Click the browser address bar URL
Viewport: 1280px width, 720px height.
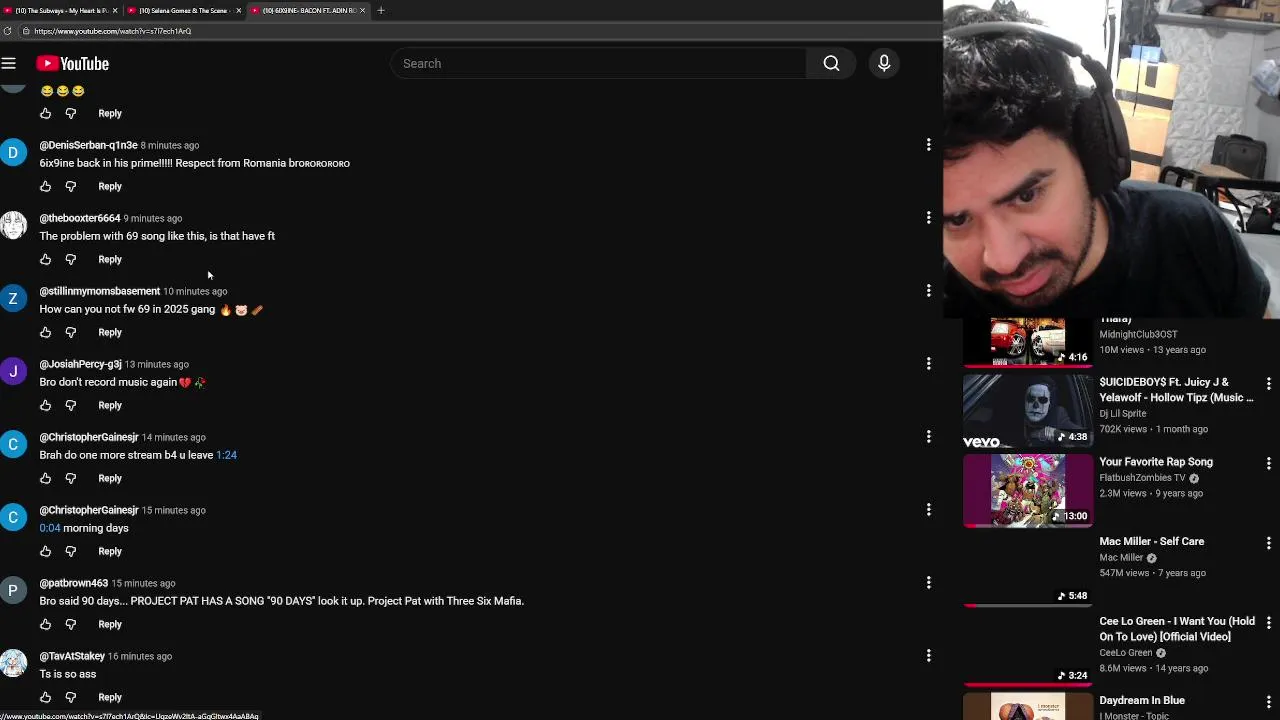(x=112, y=31)
